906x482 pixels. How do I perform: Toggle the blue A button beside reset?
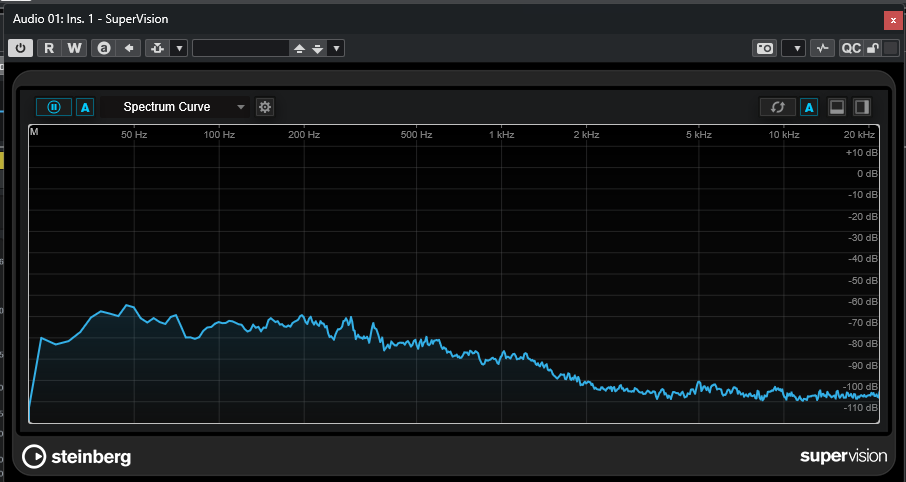pos(809,107)
